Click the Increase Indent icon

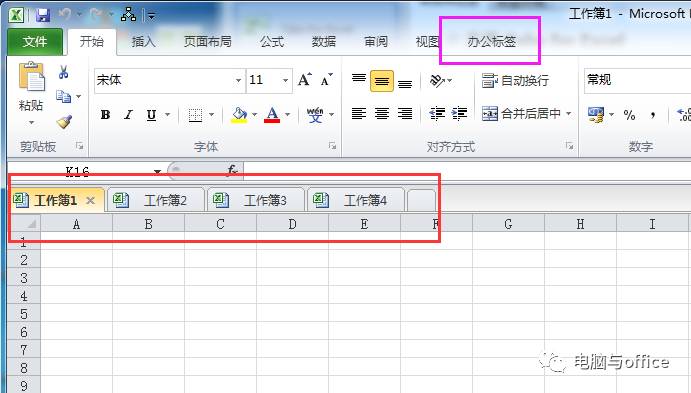459,114
